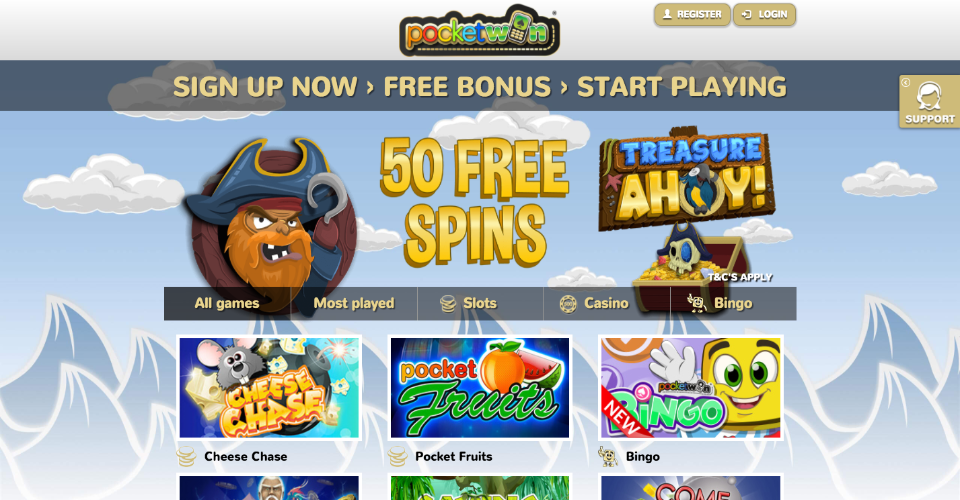Open the Login button

pos(764,14)
